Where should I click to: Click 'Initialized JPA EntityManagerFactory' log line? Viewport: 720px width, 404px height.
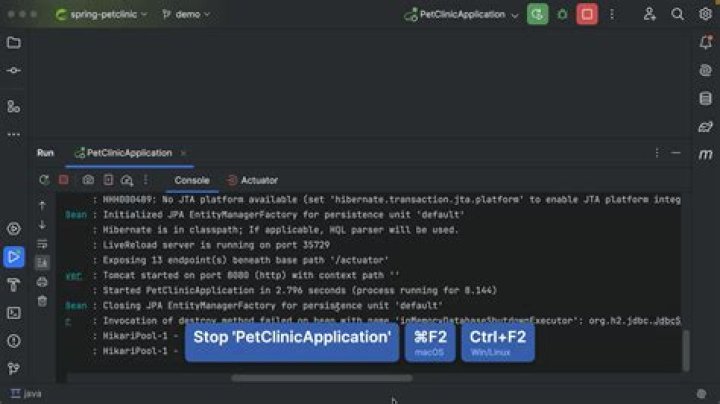pyautogui.click(x=283, y=214)
